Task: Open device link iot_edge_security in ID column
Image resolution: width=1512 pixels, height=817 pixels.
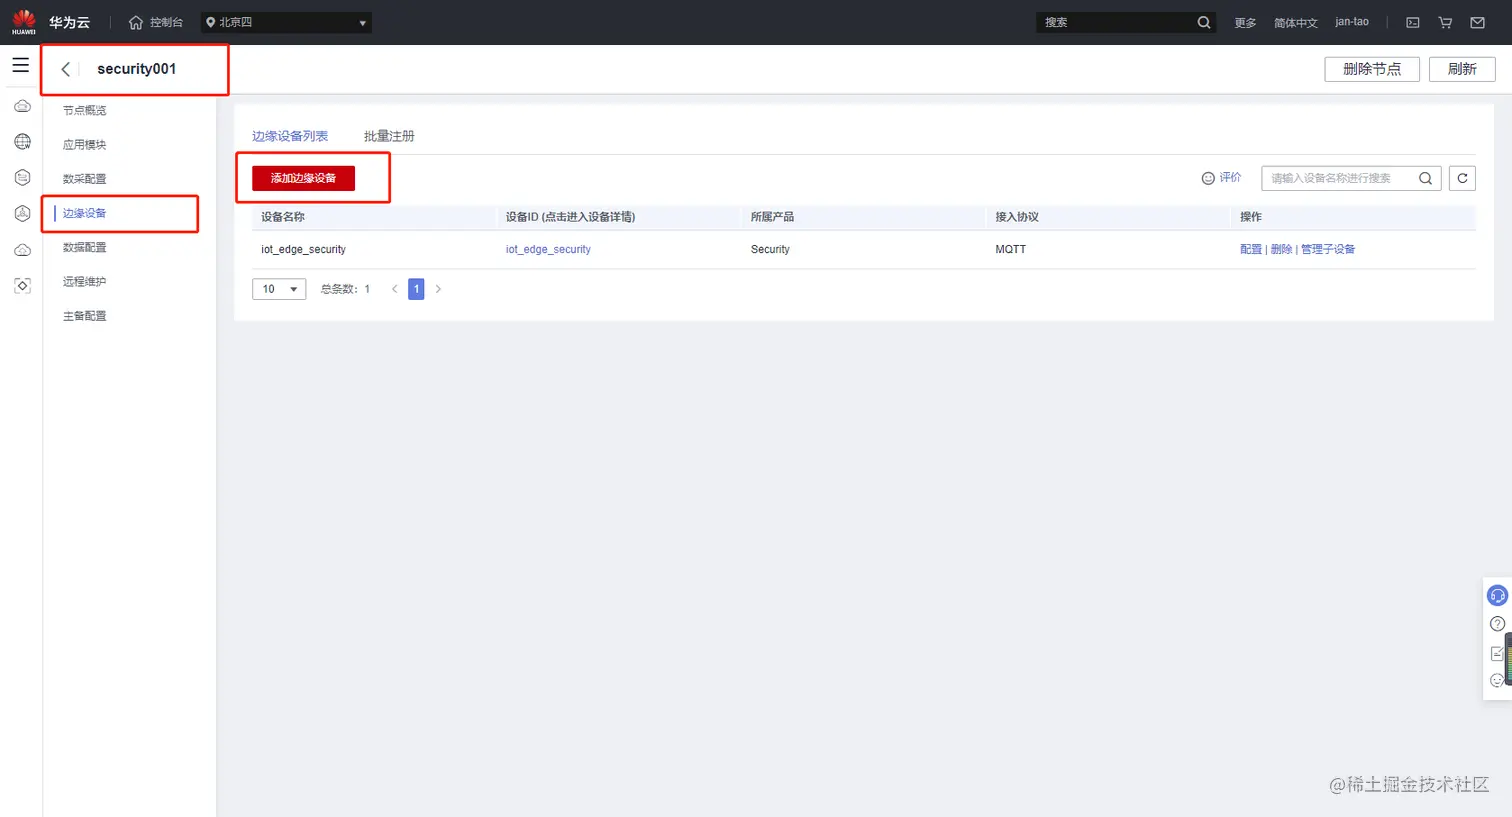Action: point(548,249)
